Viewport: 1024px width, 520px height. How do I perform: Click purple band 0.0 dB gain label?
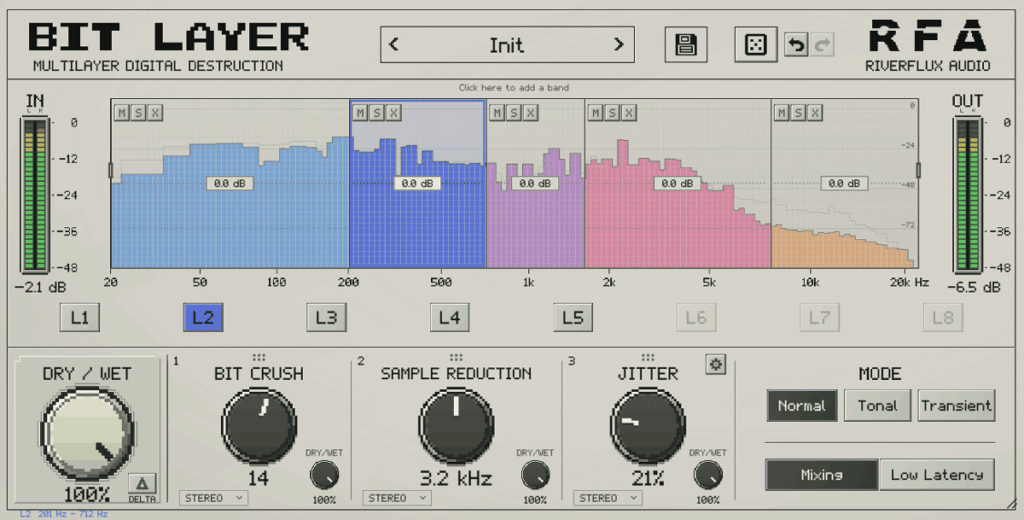(535, 184)
